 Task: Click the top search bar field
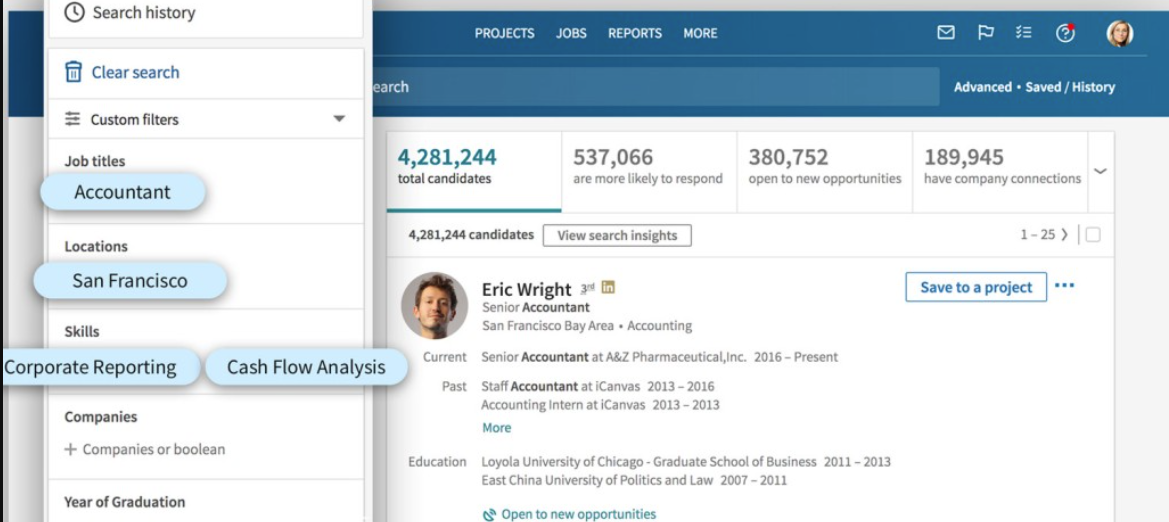[654, 87]
